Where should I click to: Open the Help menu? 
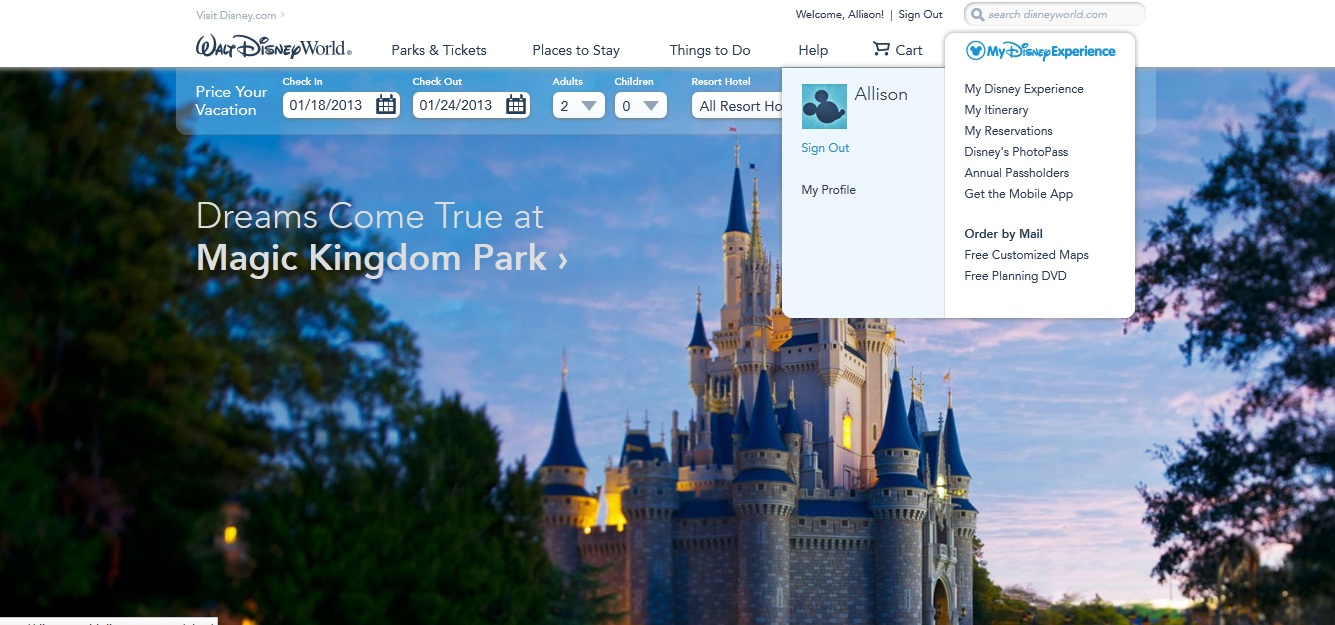point(813,50)
